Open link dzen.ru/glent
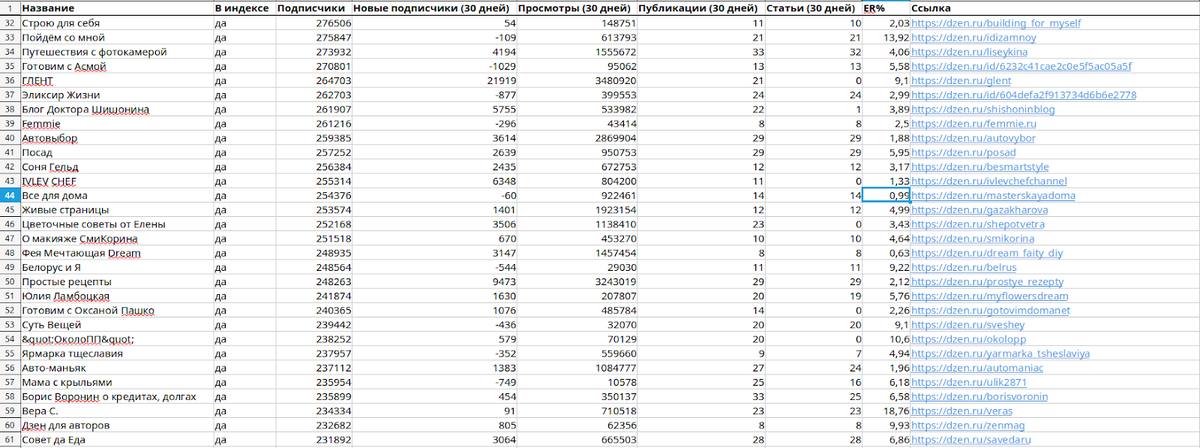Screen dimensions: 1200x448 [962, 80]
